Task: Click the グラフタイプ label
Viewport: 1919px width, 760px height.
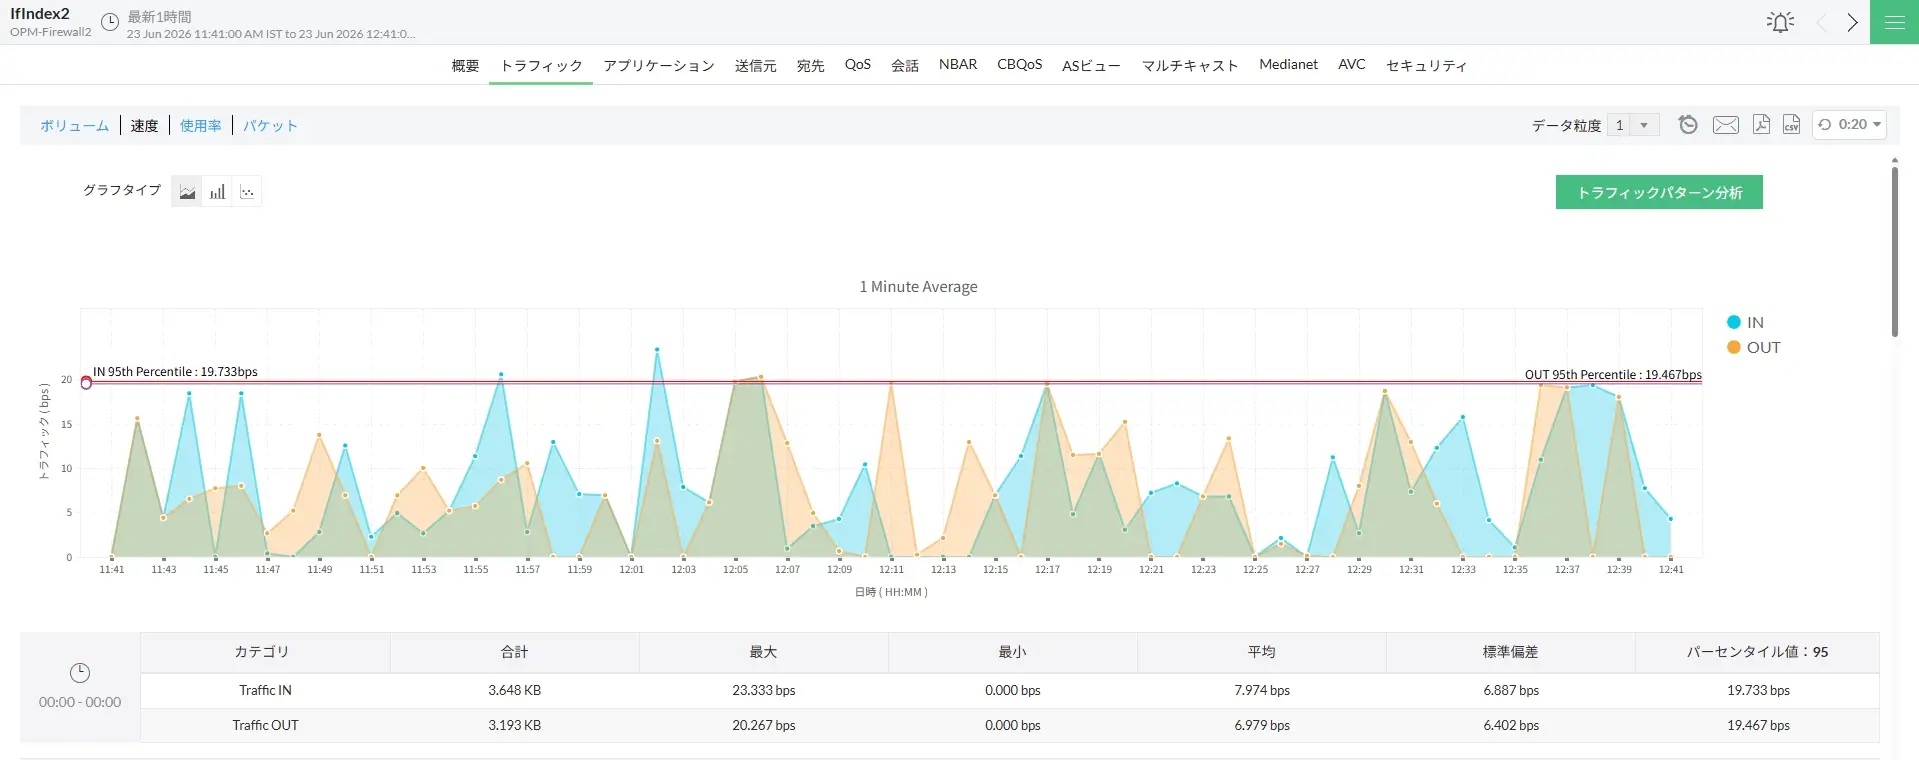Action: pyautogui.click(x=121, y=190)
